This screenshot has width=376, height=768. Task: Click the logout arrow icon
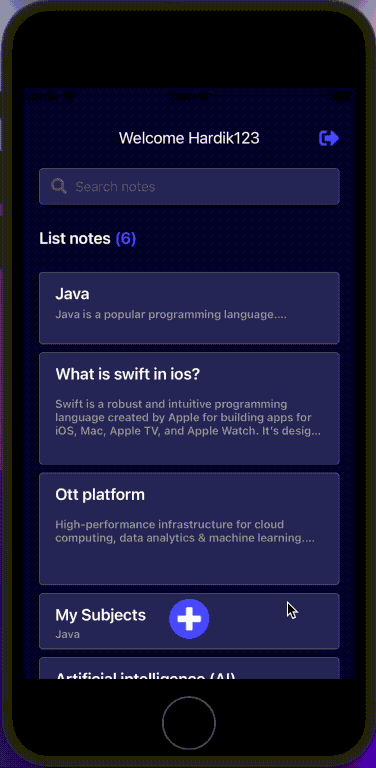[x=329, y=138]
